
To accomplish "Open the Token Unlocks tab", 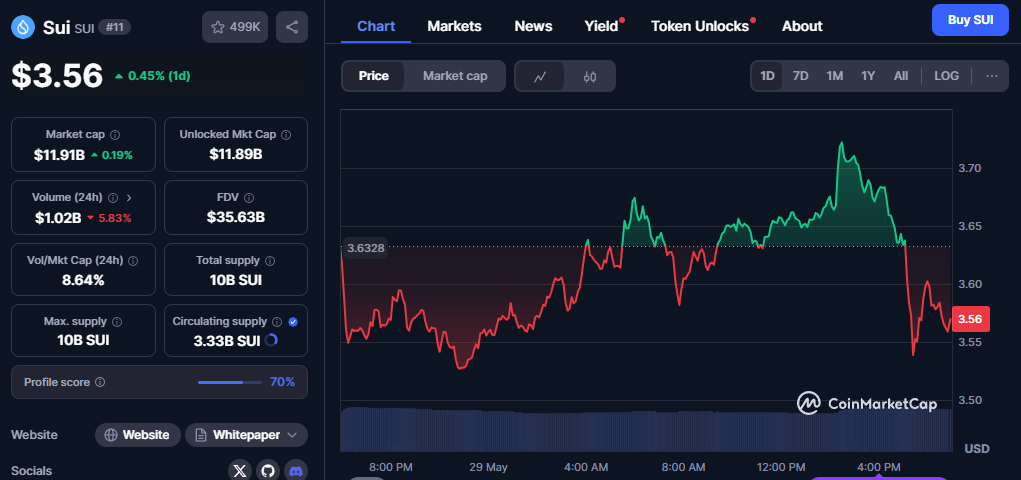I will (700, 26).
